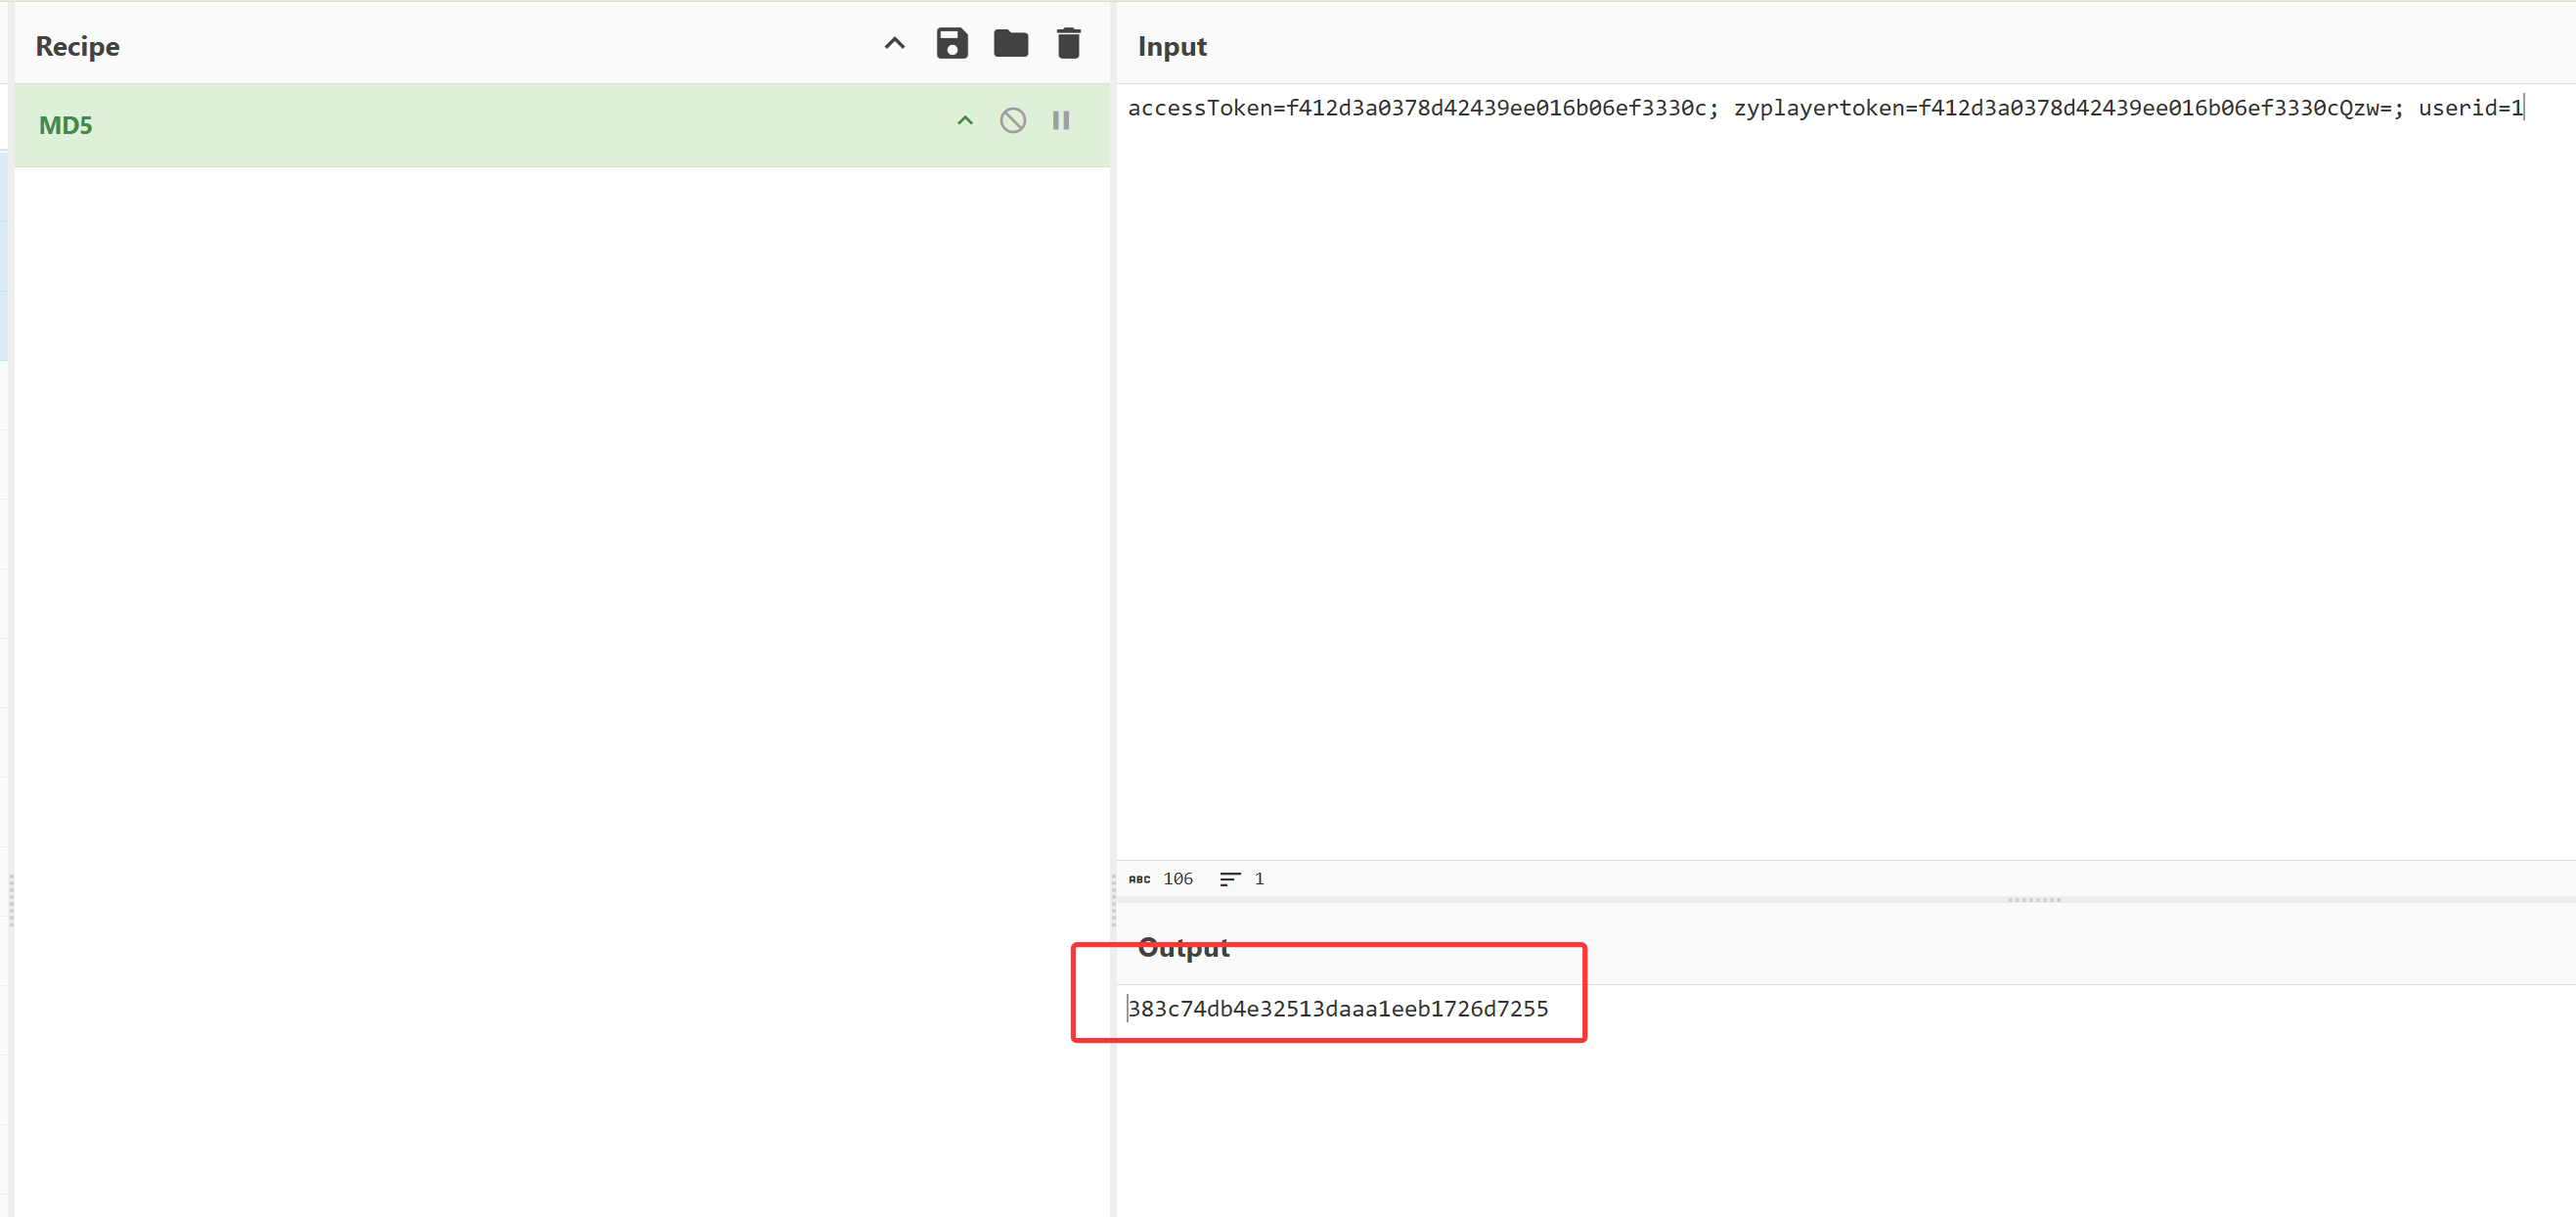Grab the Recipe/Input vertical resize handle
Screen dimensions: 2576x1217
[x=1113, y=900]
